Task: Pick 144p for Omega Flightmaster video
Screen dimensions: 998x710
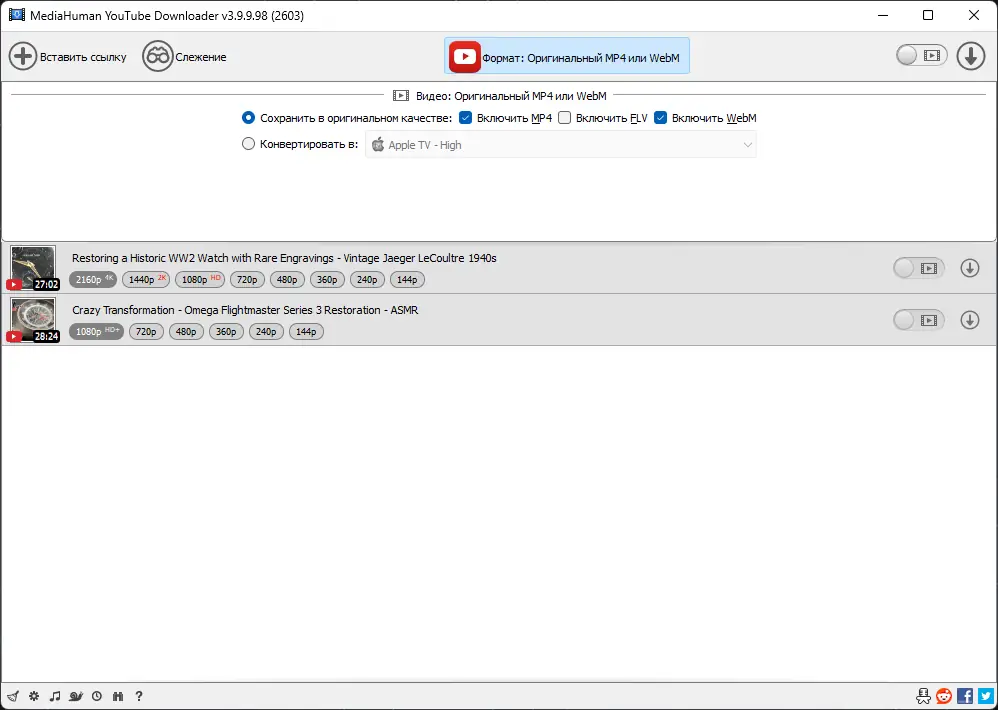Action: click(x=306, y=331)
